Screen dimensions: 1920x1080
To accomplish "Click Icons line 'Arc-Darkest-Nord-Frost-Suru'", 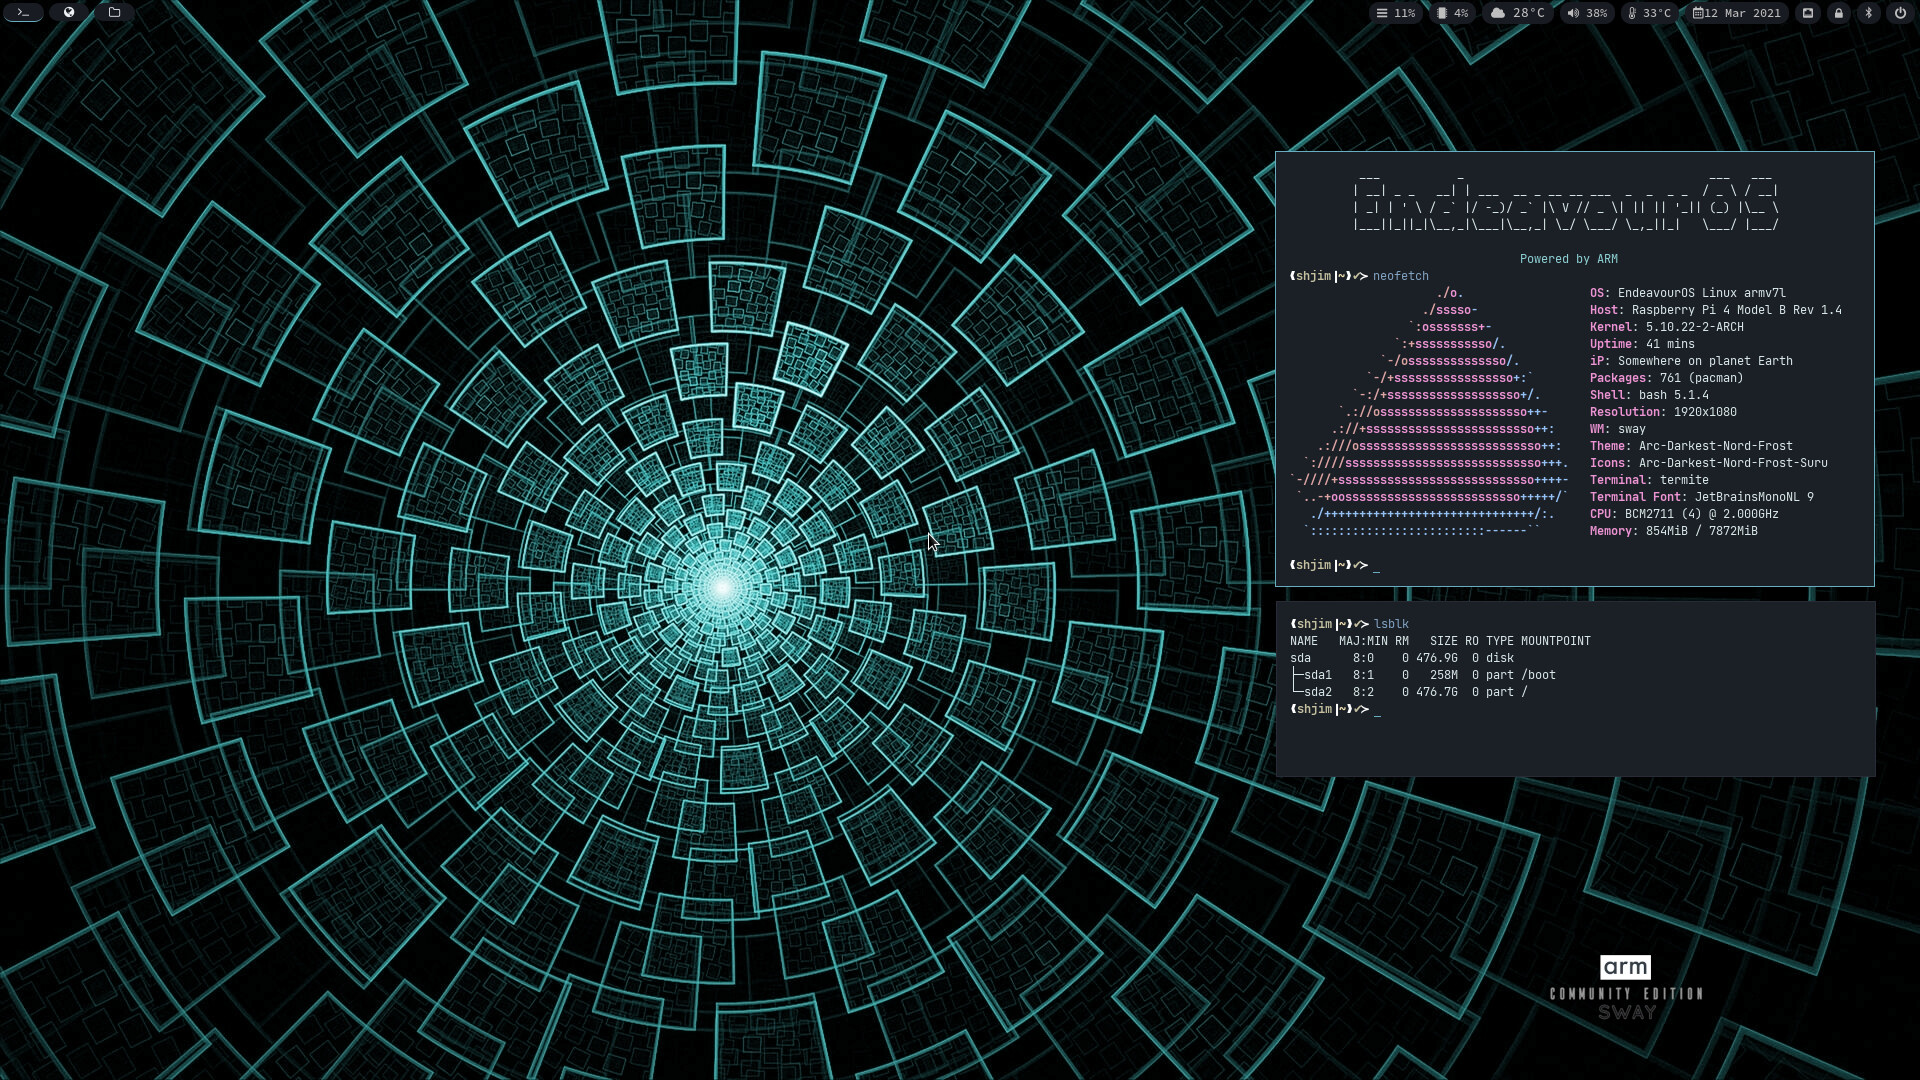I will [x=1709, y=463].
